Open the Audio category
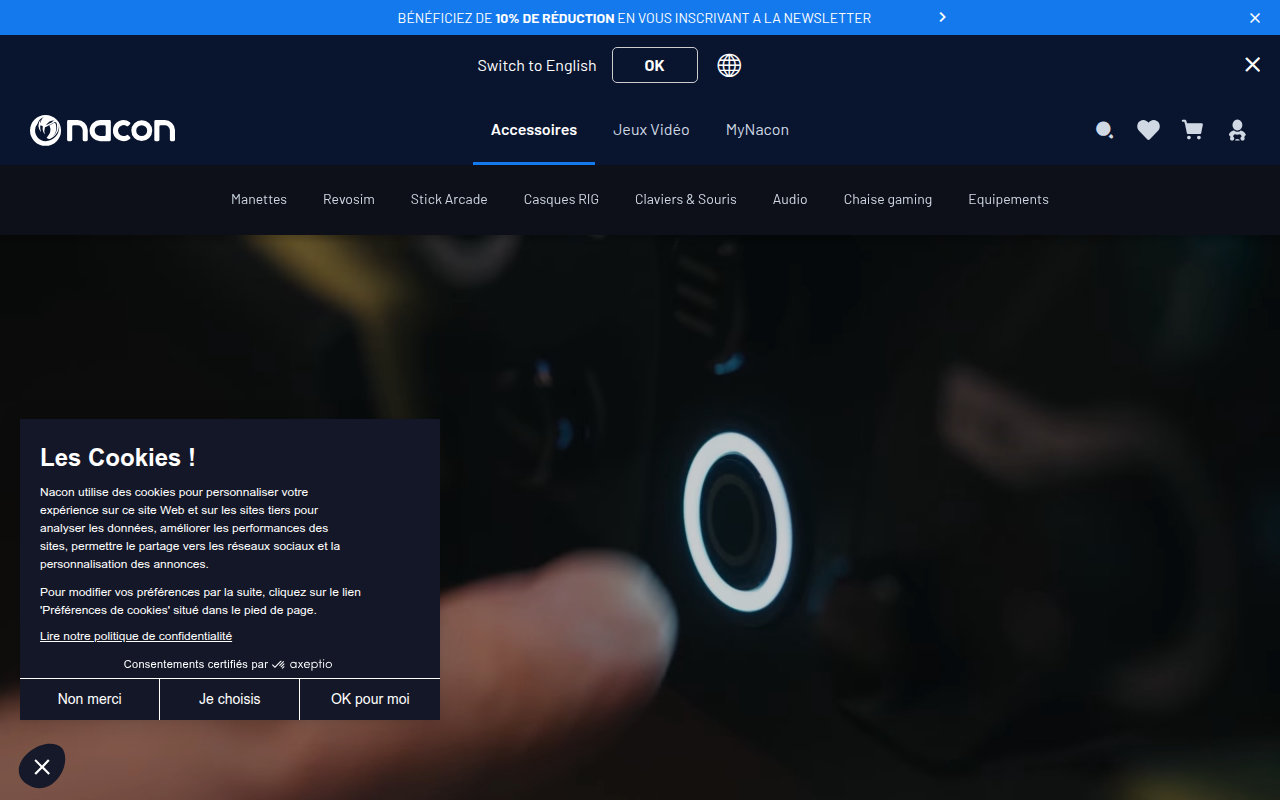 (790, 199)
